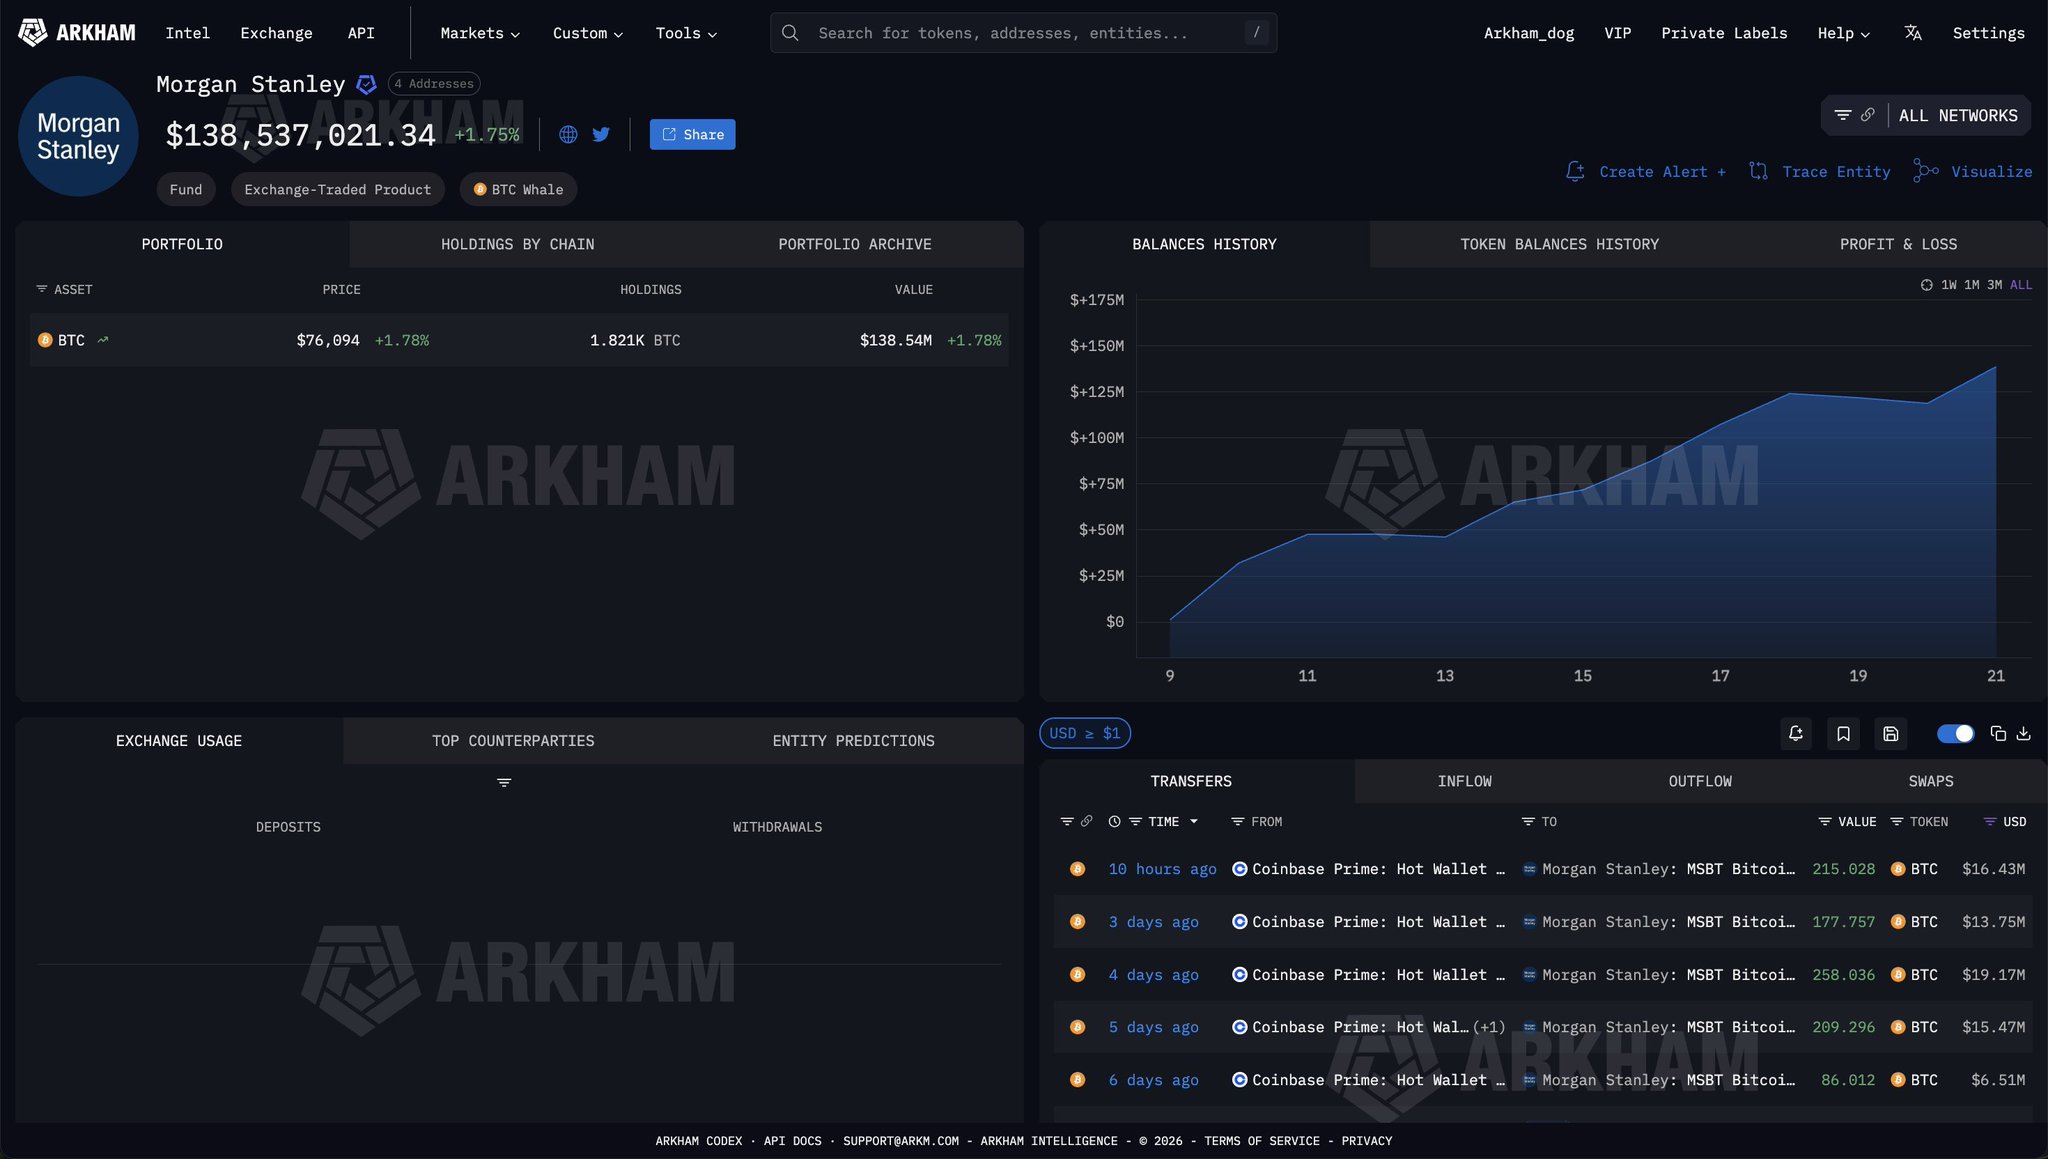The width and height of the screenshot is (2048, 1159).
Task: Switch to the Holdings By Chain tab
Action: pyautogui.click(x=517, y=244)
